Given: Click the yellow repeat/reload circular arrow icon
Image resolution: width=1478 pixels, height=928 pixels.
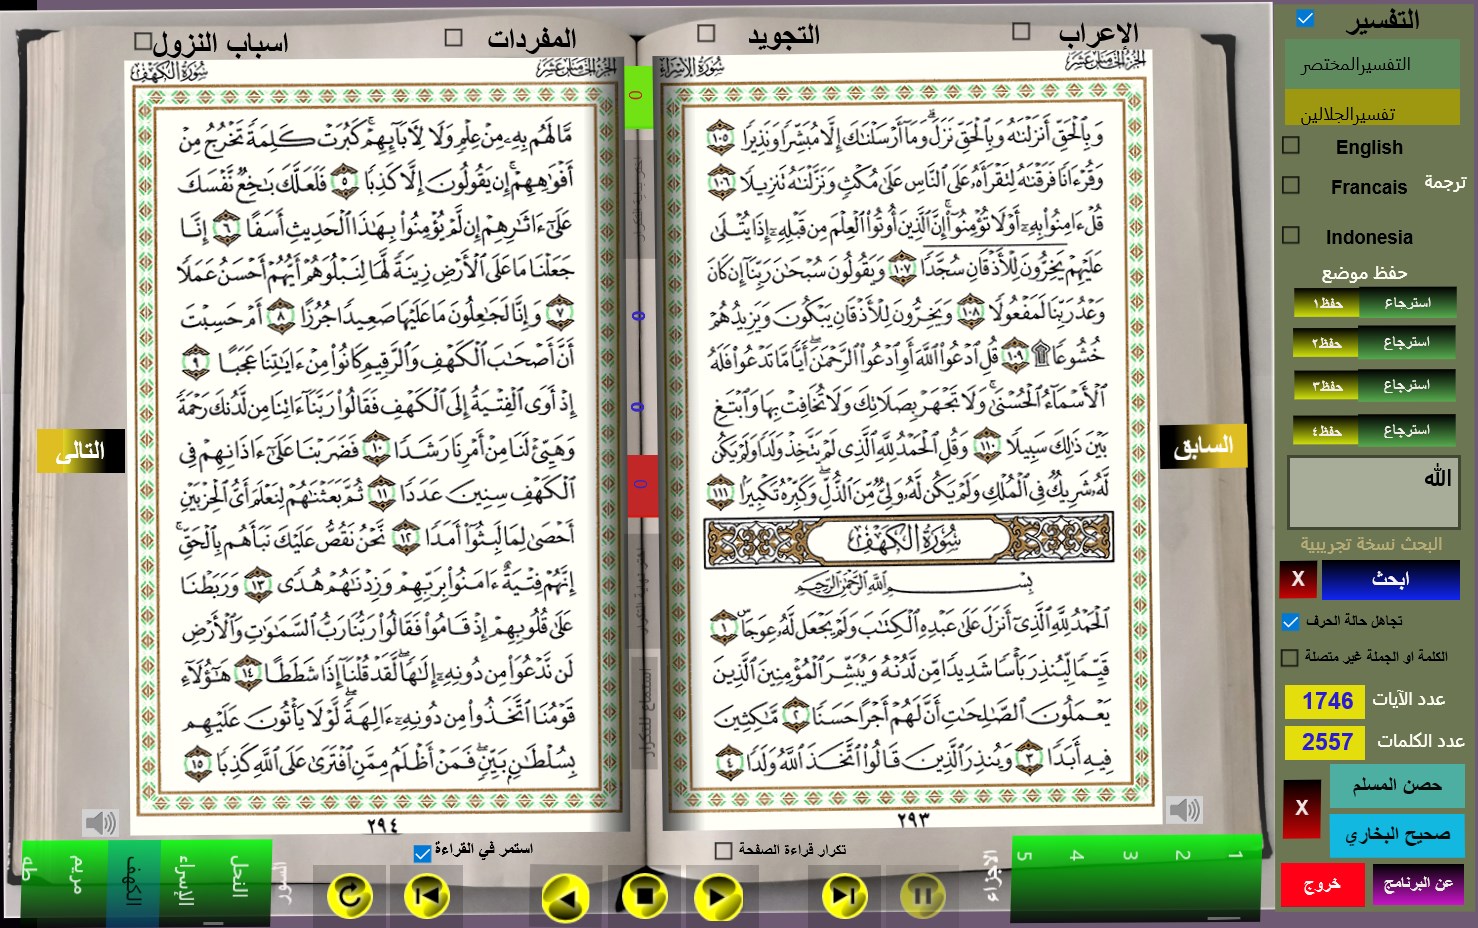Looking at the screenshot, I should pos(350,895).
